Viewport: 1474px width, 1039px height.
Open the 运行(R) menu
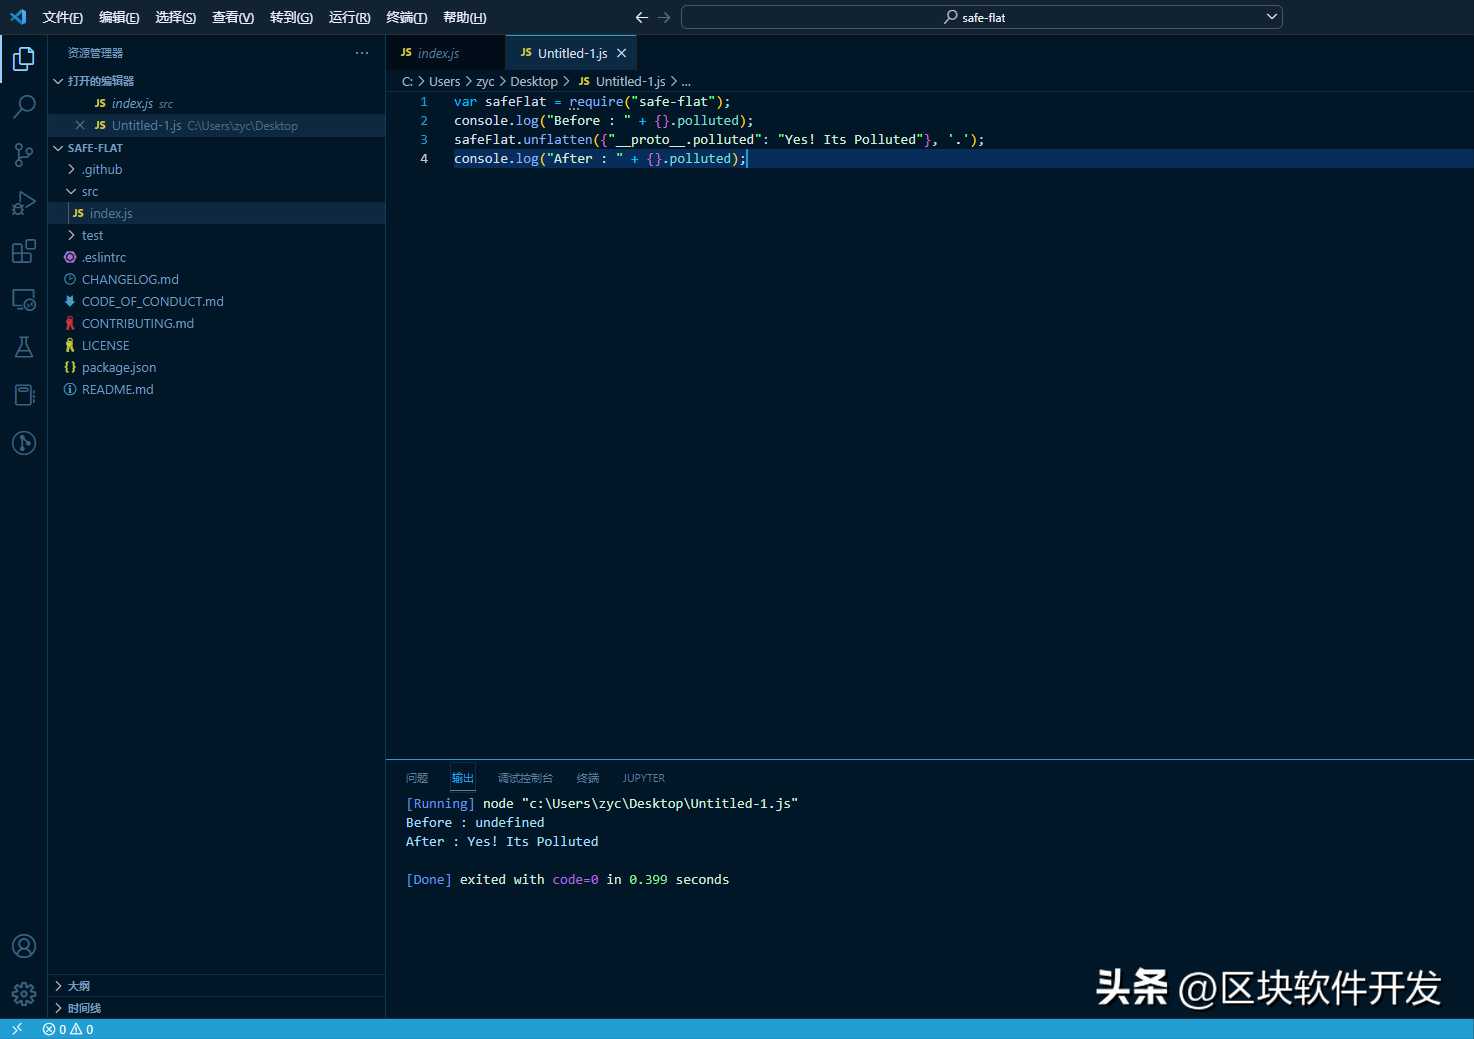pyautogui.click(x=349, y=17)
